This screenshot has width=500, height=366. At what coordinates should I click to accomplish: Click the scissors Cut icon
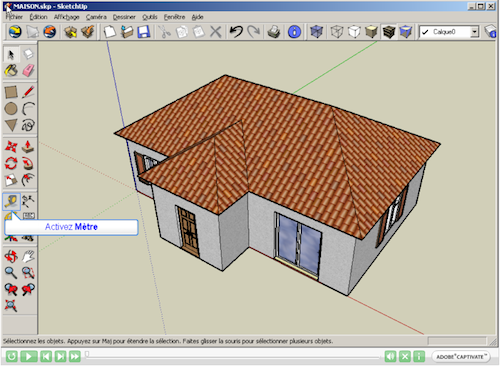tap(164, 32)
